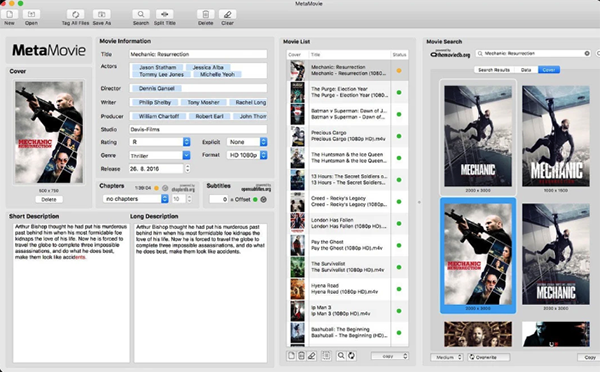Select Hyena Road movie row

pos(347,289)
